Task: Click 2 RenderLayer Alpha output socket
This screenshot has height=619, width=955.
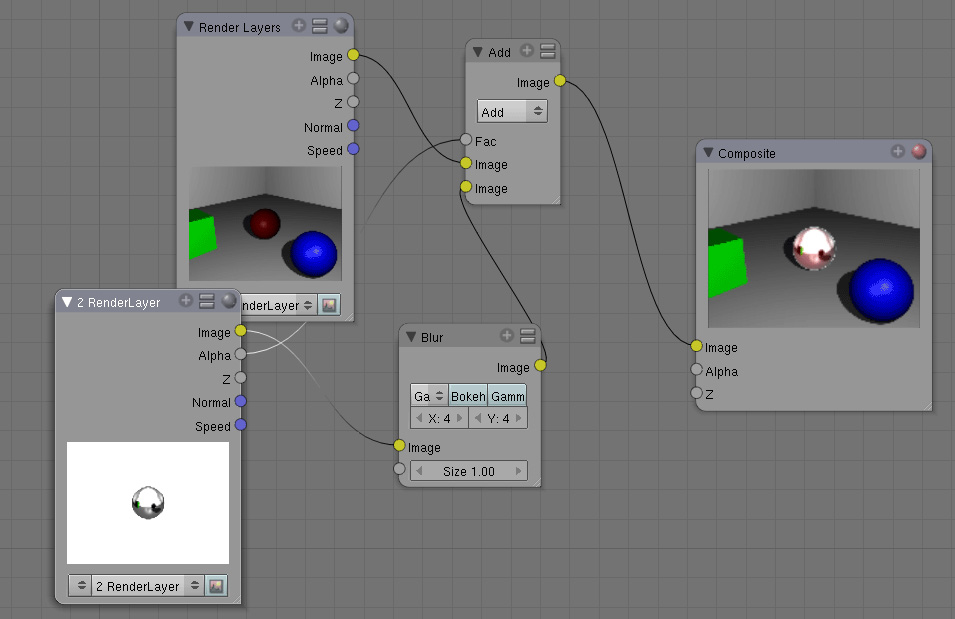Action: [241, 354]
